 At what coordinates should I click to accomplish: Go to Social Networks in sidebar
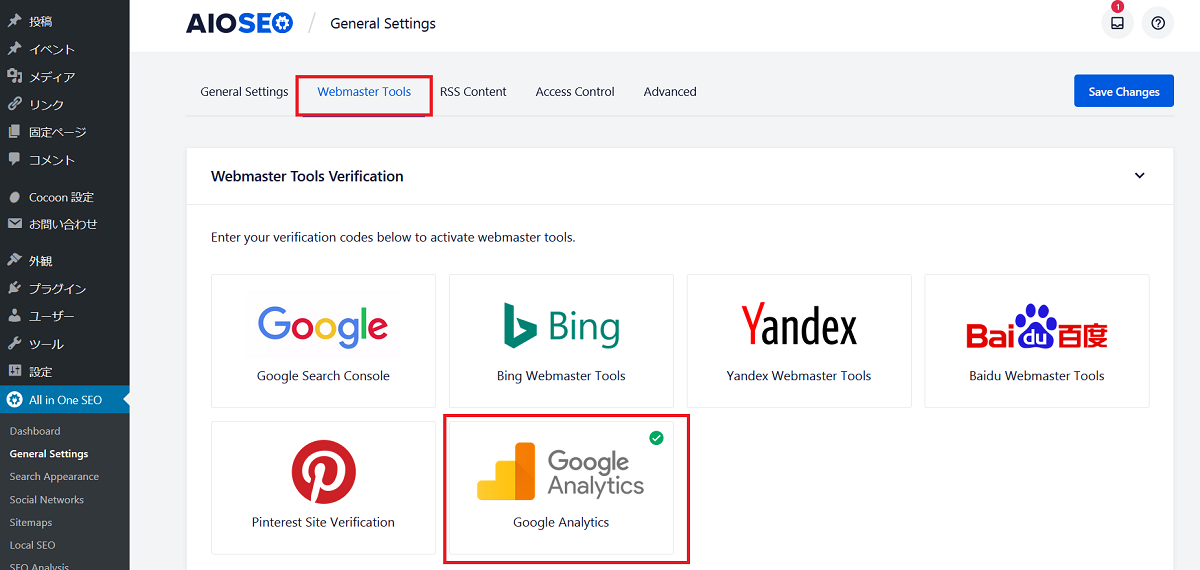pos(47,500)
